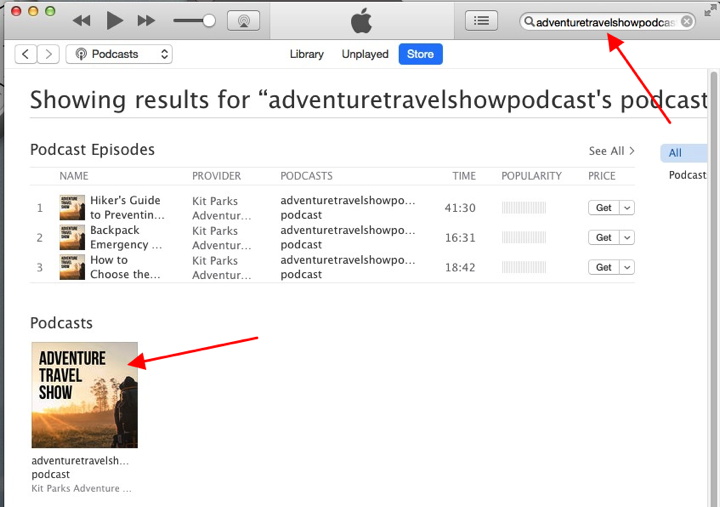Adjust the volume slider knob
720x507 pixels.
click(209, 21)
